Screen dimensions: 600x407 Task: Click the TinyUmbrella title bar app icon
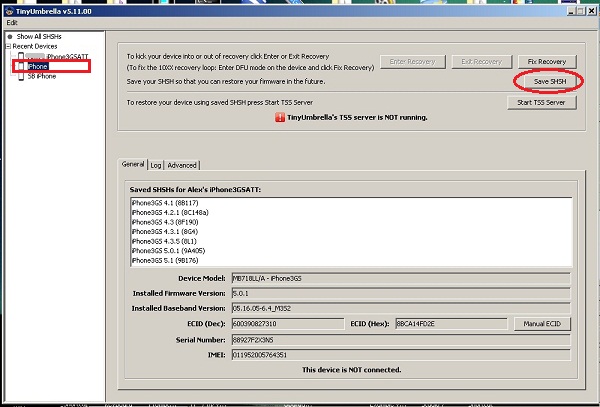(9, 11)
